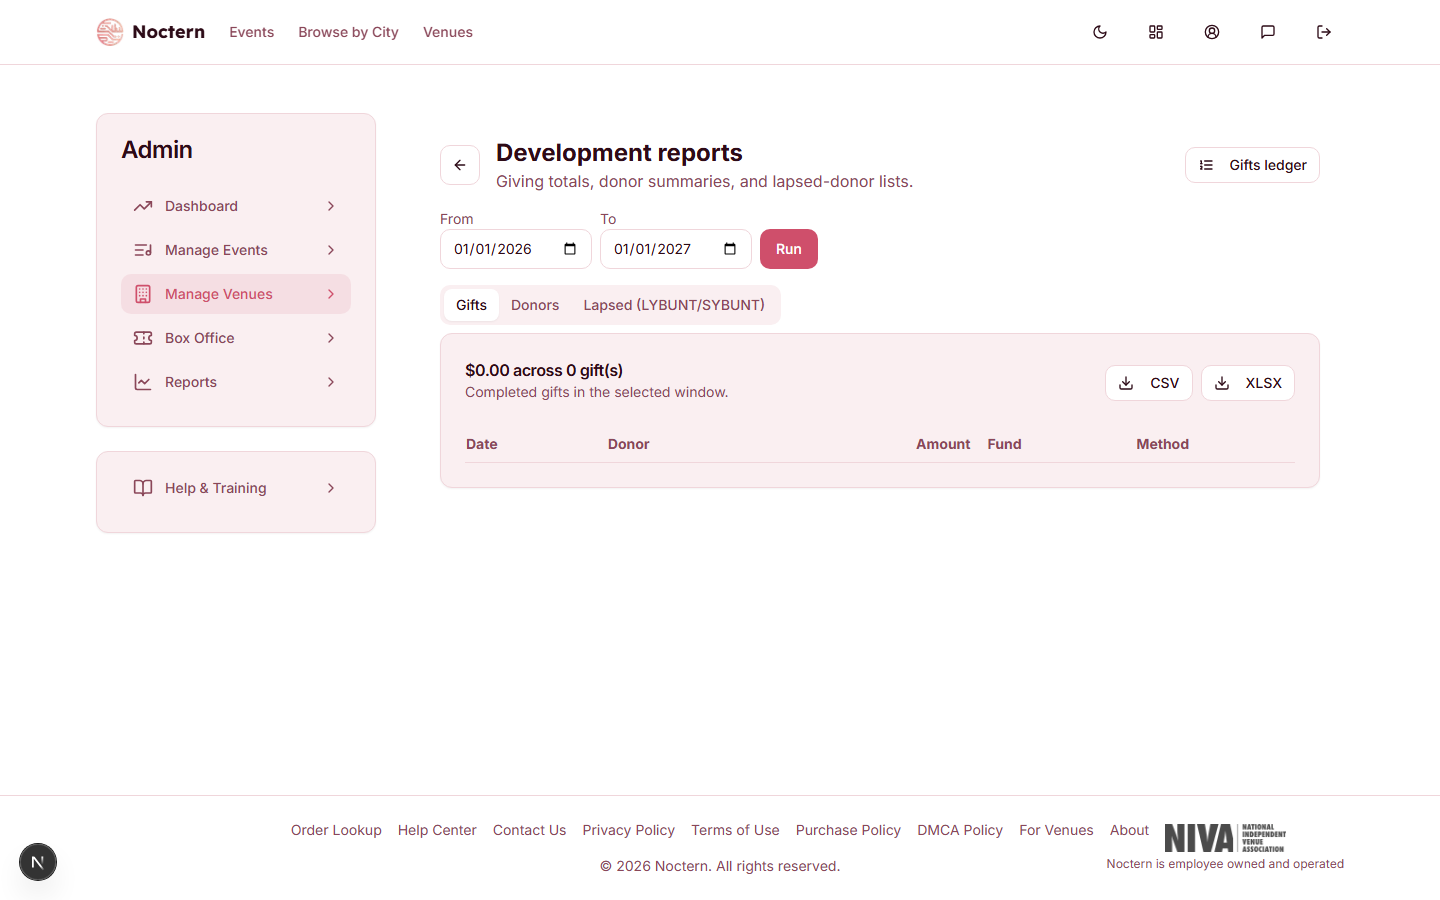The width and height of the screenshot is (1440, 900).
Task: Run the report
Action: pos(789,249)
